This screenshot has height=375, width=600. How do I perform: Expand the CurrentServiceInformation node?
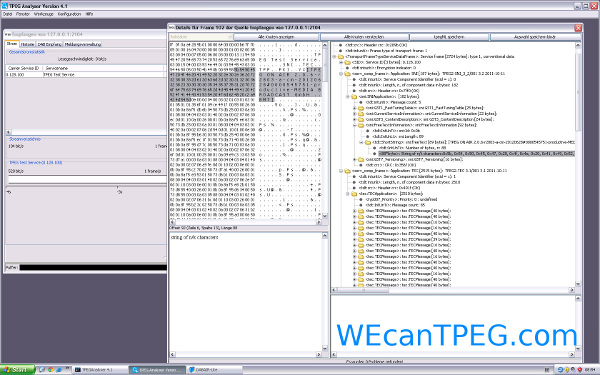click(355, 114)
